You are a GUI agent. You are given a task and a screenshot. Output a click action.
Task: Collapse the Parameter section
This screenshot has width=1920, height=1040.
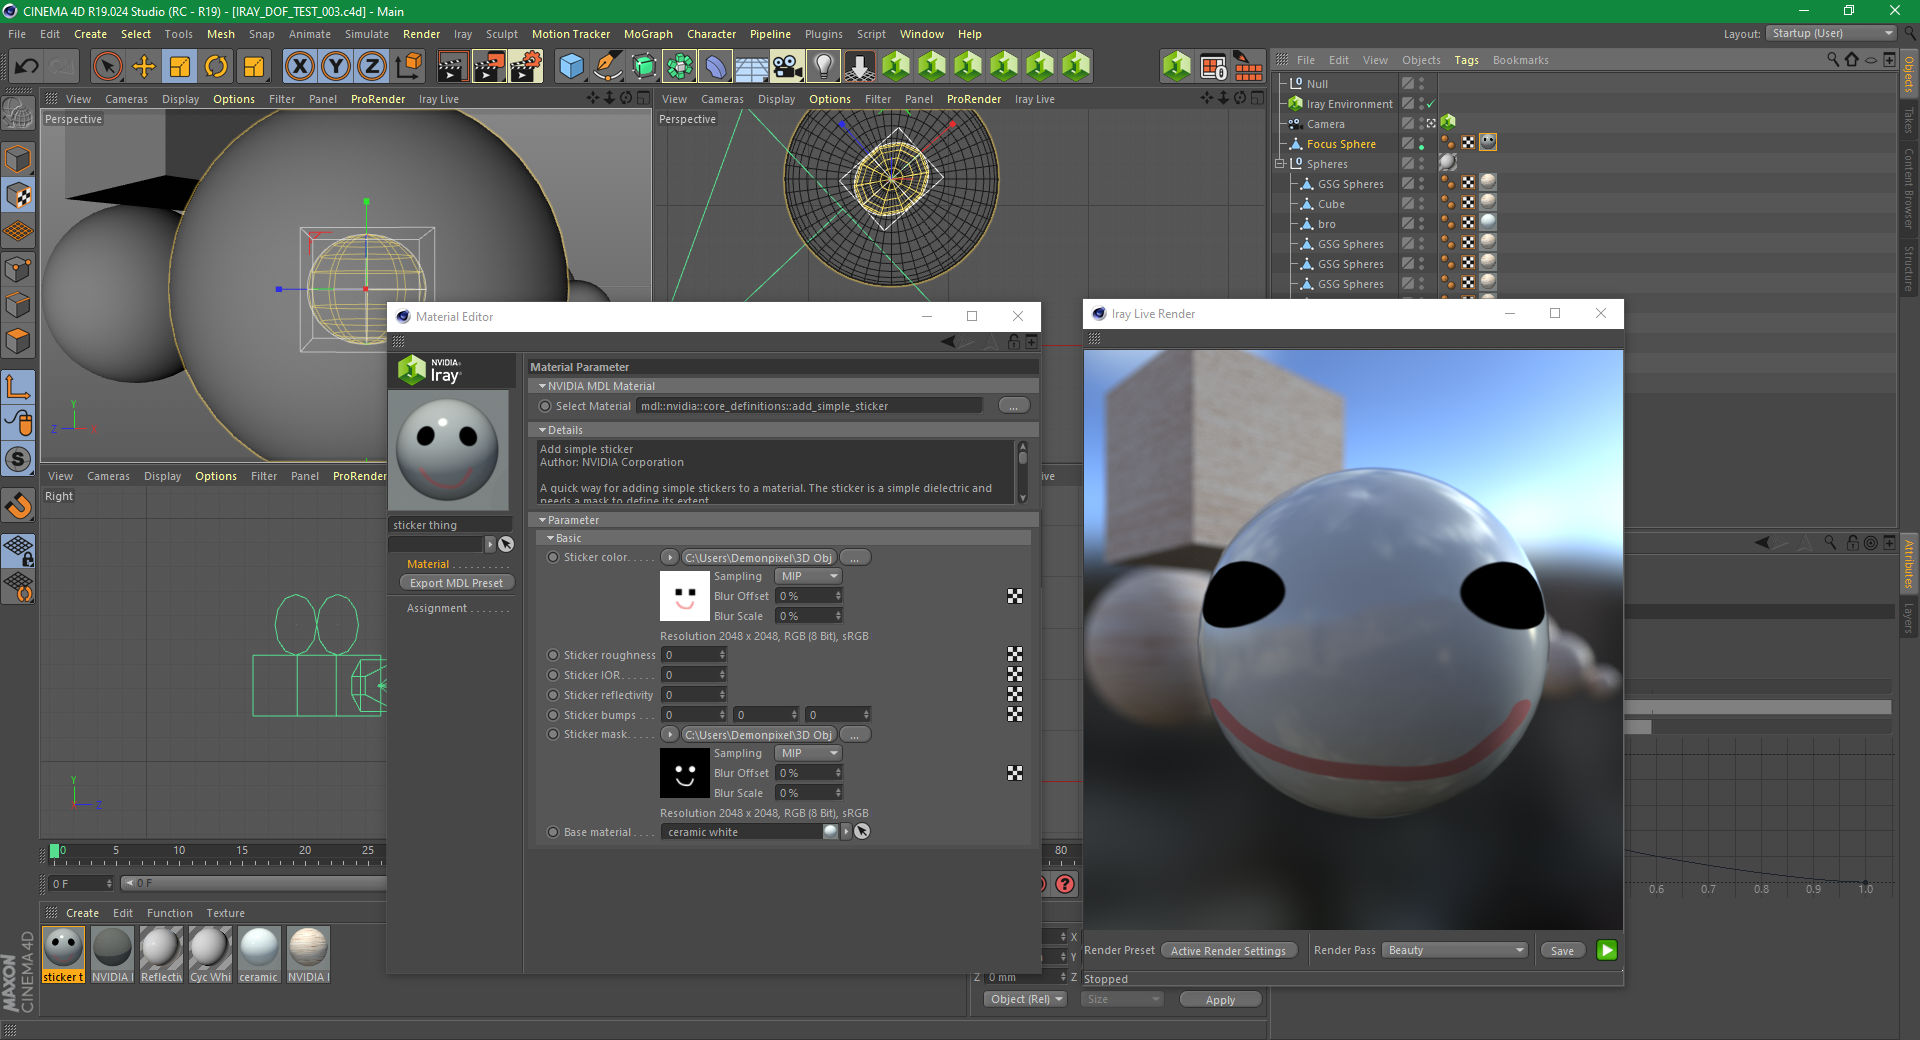pos(542,520)
